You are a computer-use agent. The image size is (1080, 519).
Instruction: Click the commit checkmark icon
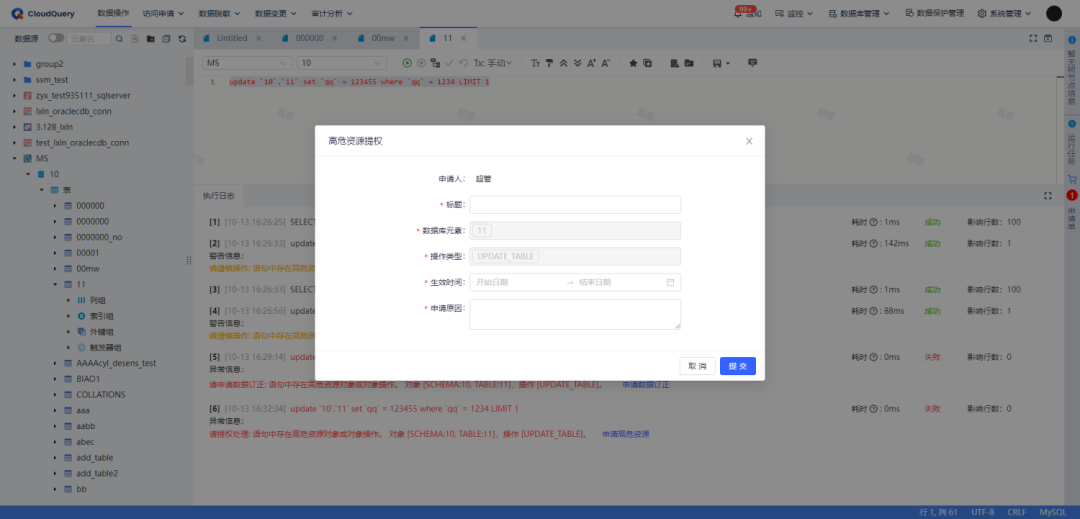click(449, 63)
